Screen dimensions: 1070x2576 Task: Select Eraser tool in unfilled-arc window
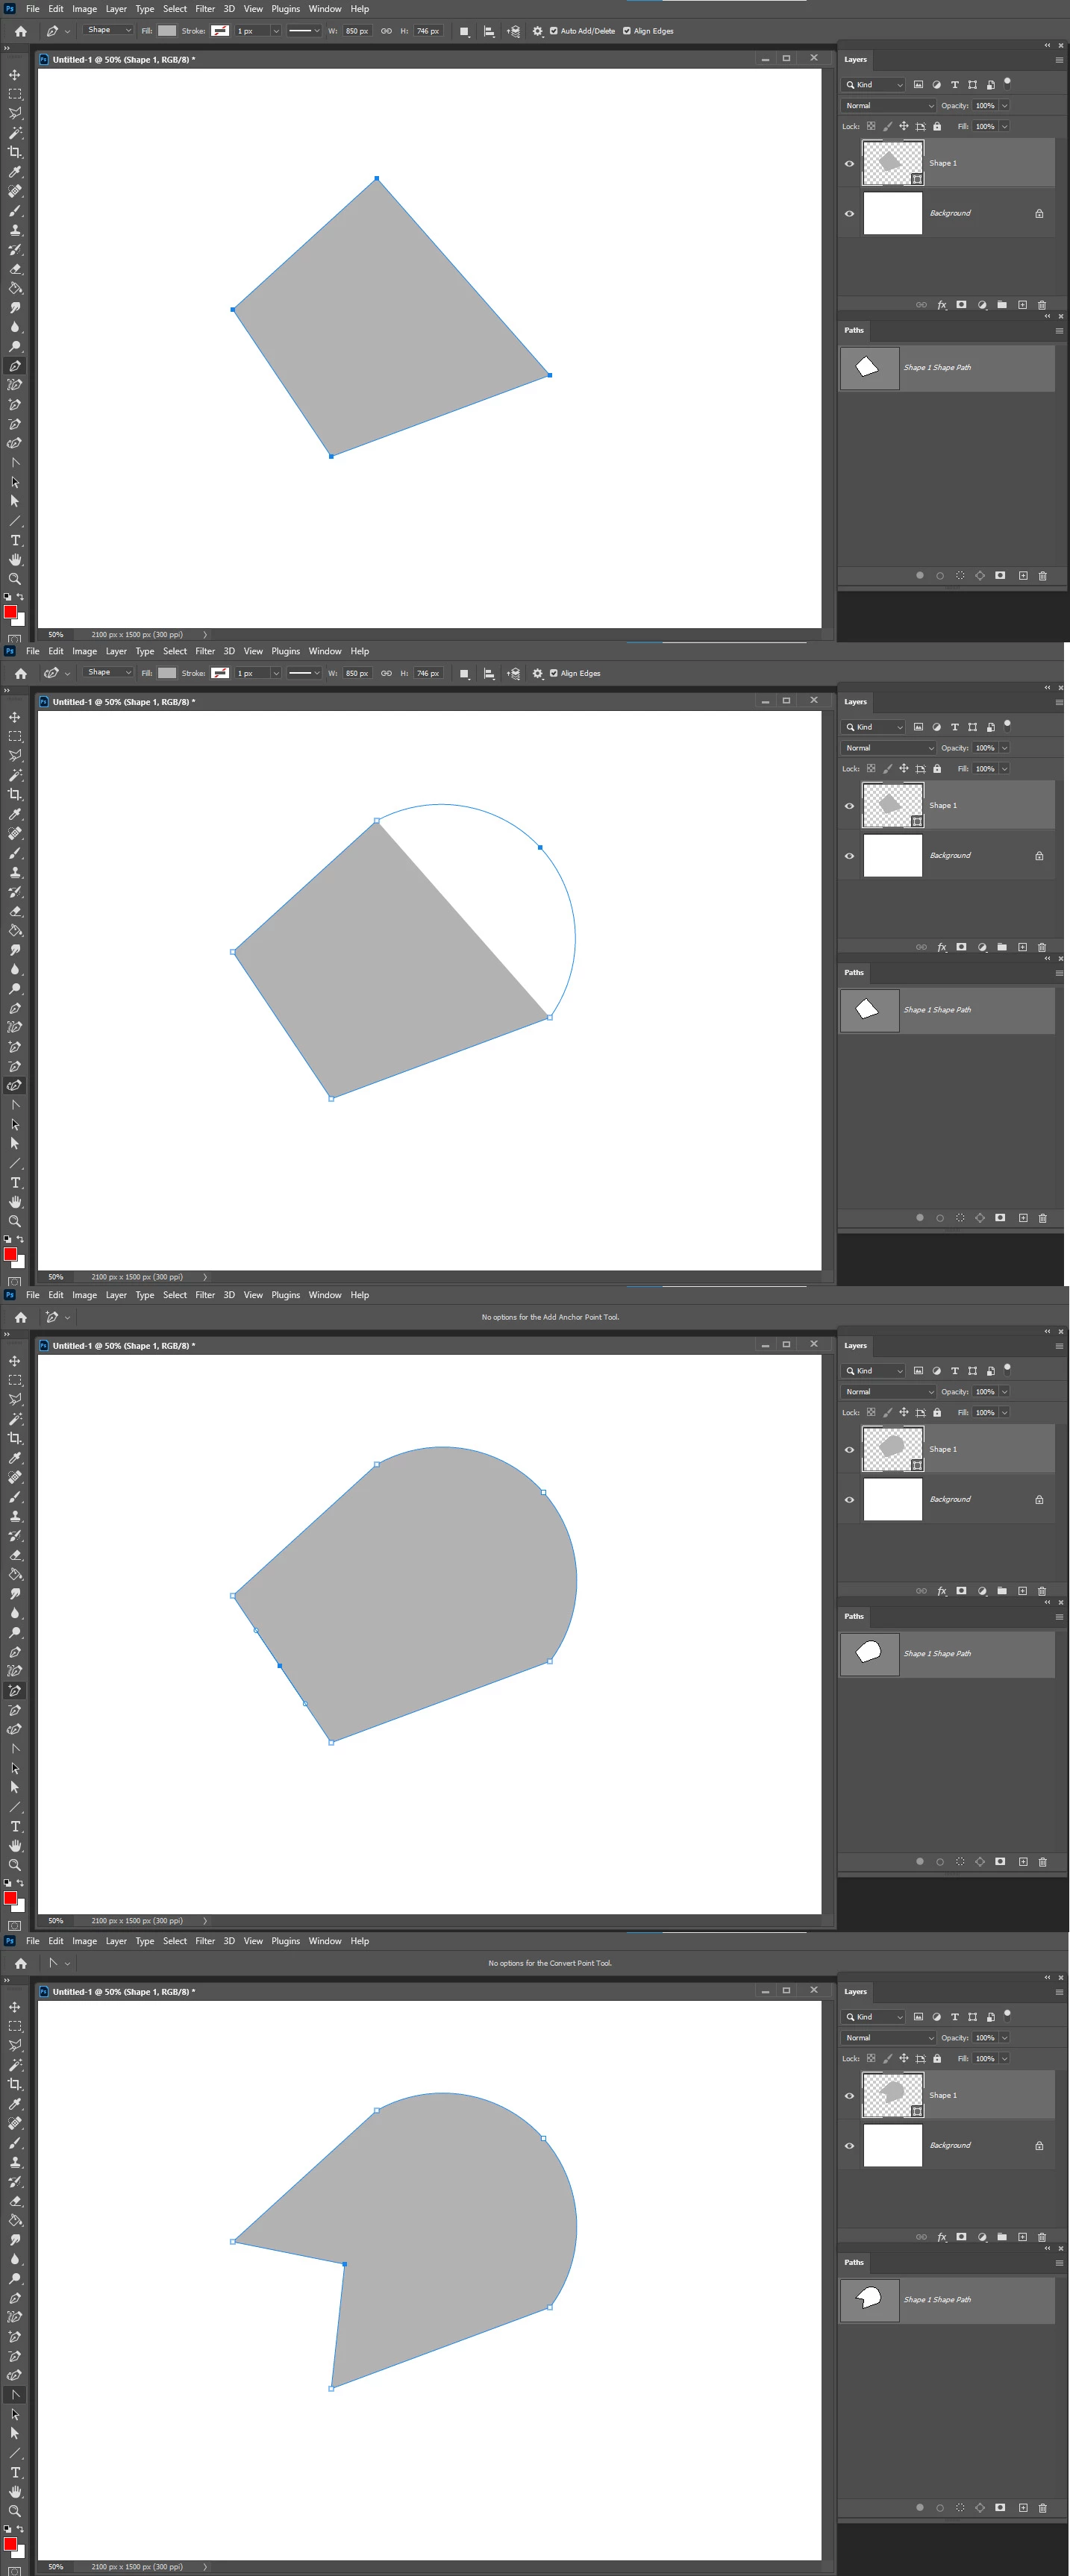point(15,911)
